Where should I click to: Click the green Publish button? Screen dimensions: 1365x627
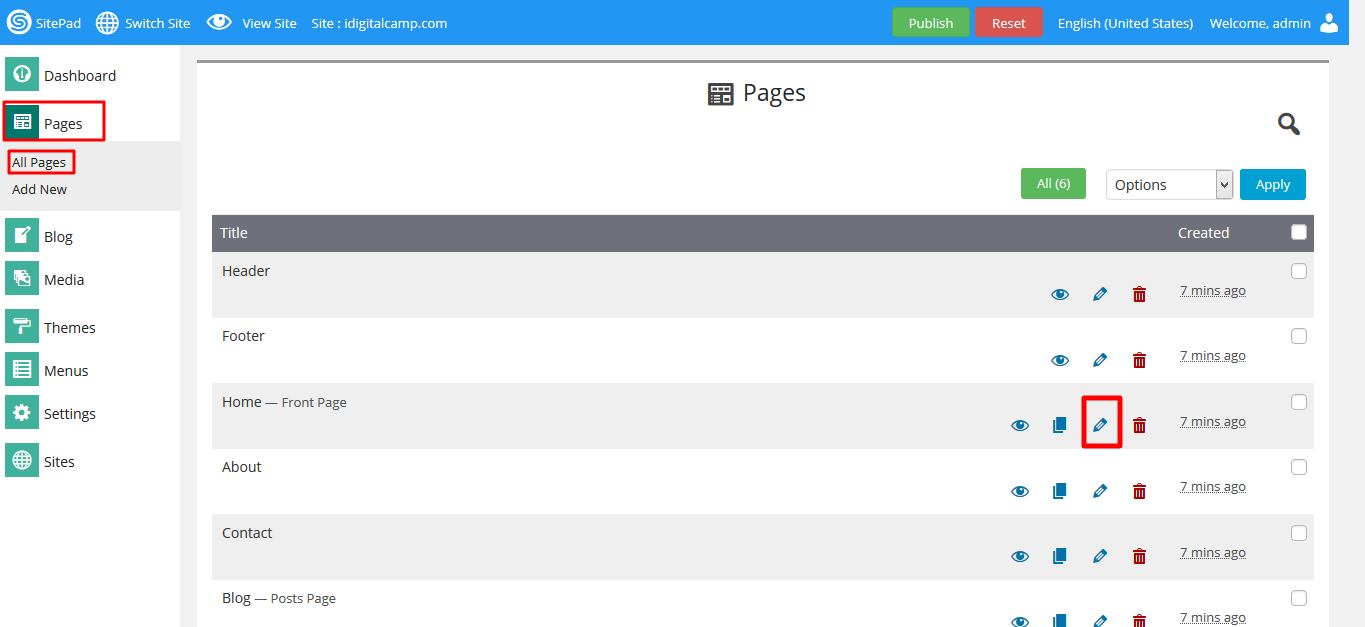tap(930, 22)
